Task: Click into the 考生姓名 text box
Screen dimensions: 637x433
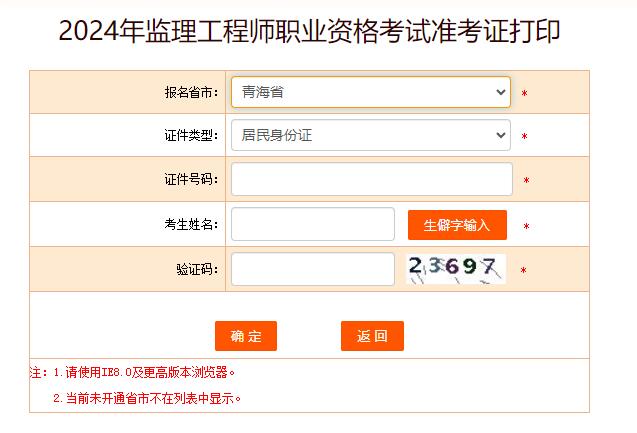Action: click(313, 224)
